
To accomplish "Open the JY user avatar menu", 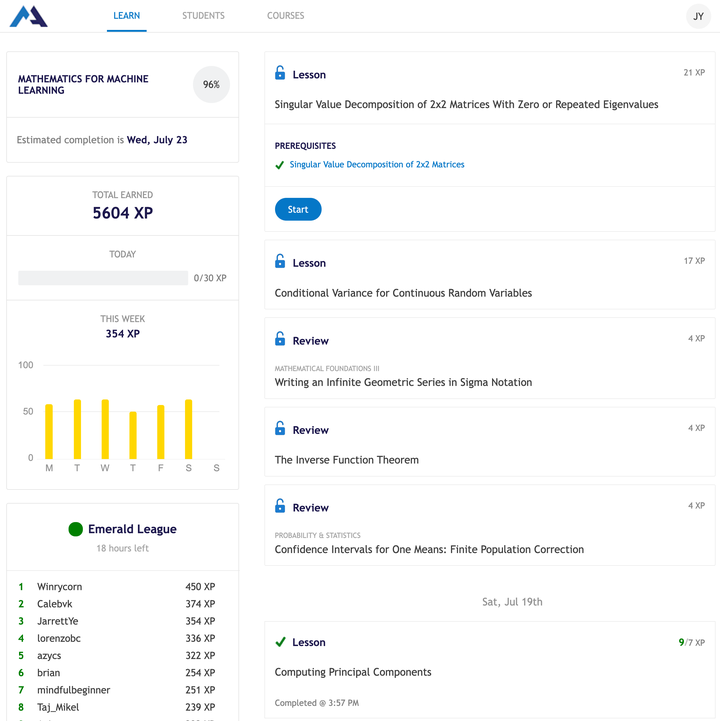I will (698, 16).
